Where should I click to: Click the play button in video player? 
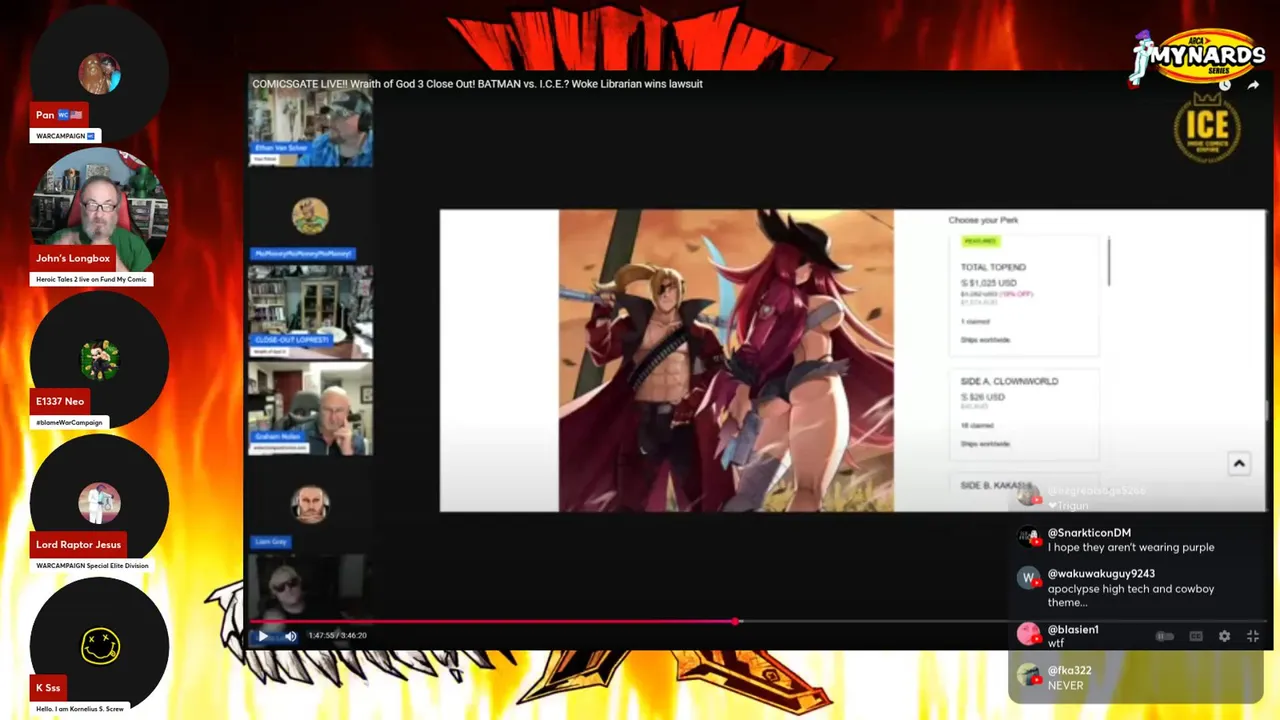[263, 636]
